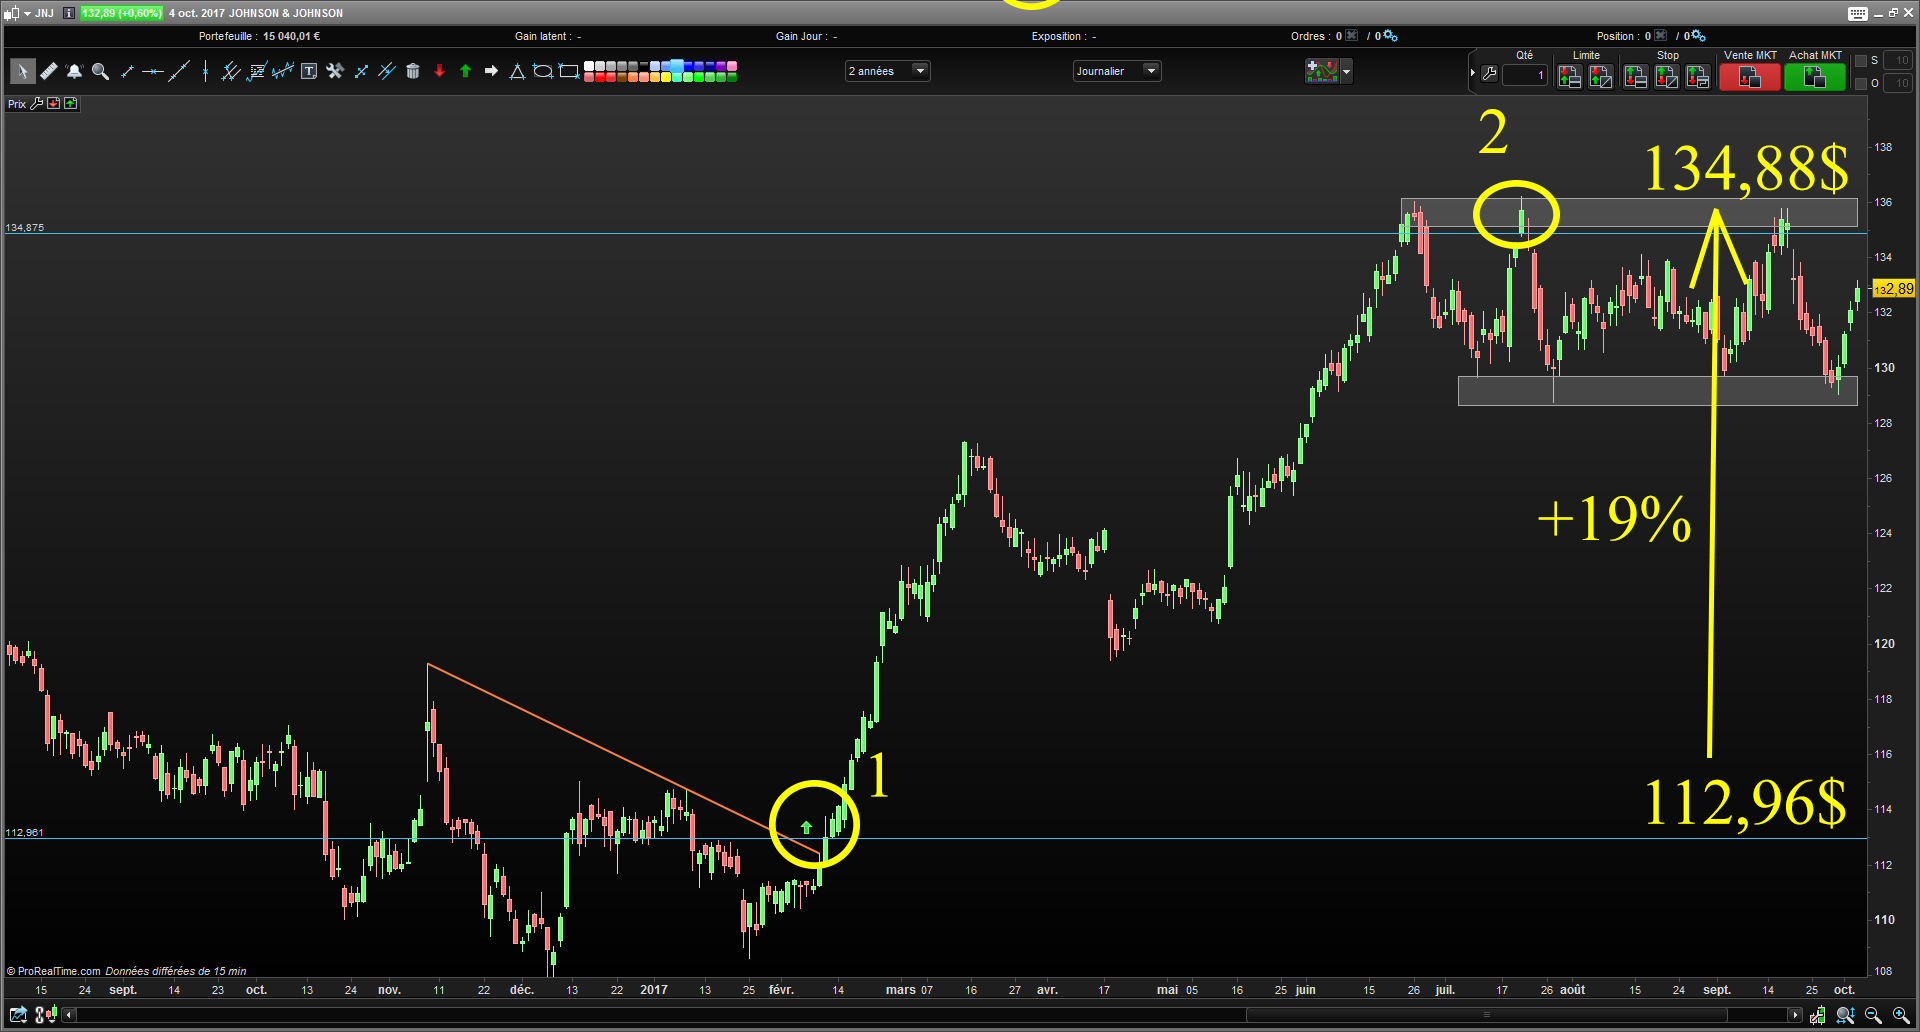
Task: Zoom in the chart horizontally
Action: coord(1901,1015)
